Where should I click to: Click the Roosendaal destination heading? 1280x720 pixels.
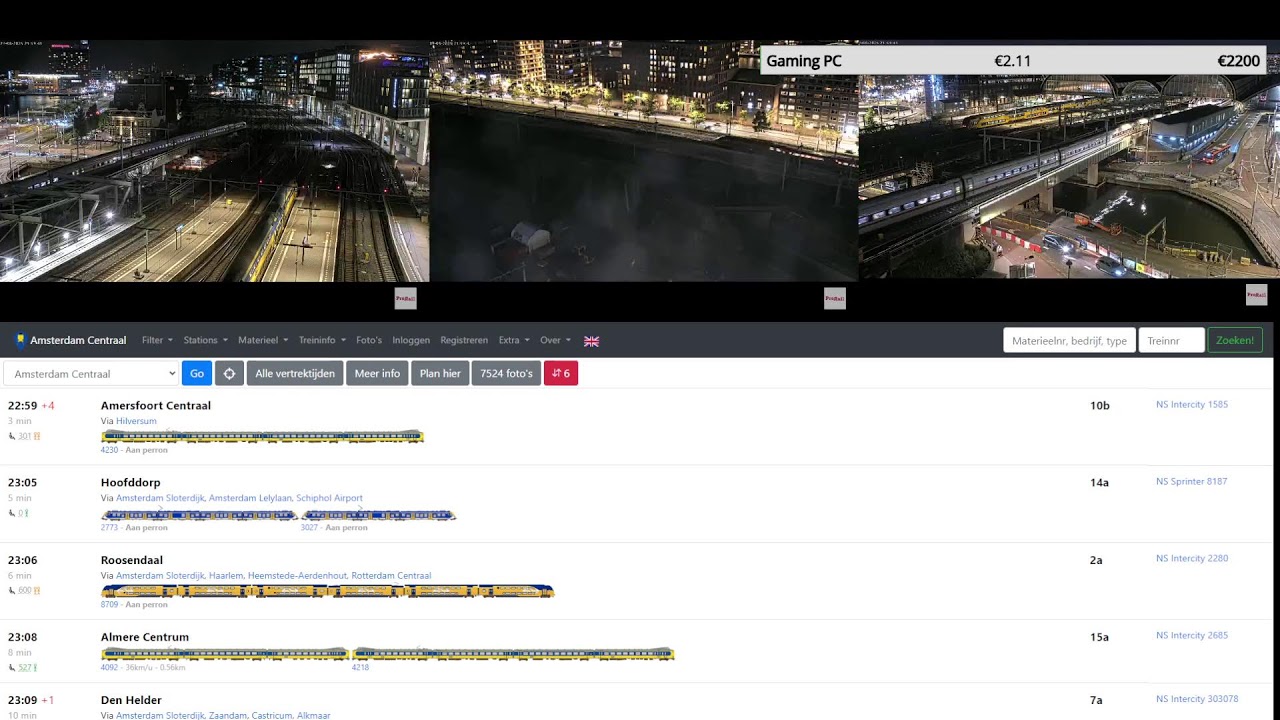point(131,560)
